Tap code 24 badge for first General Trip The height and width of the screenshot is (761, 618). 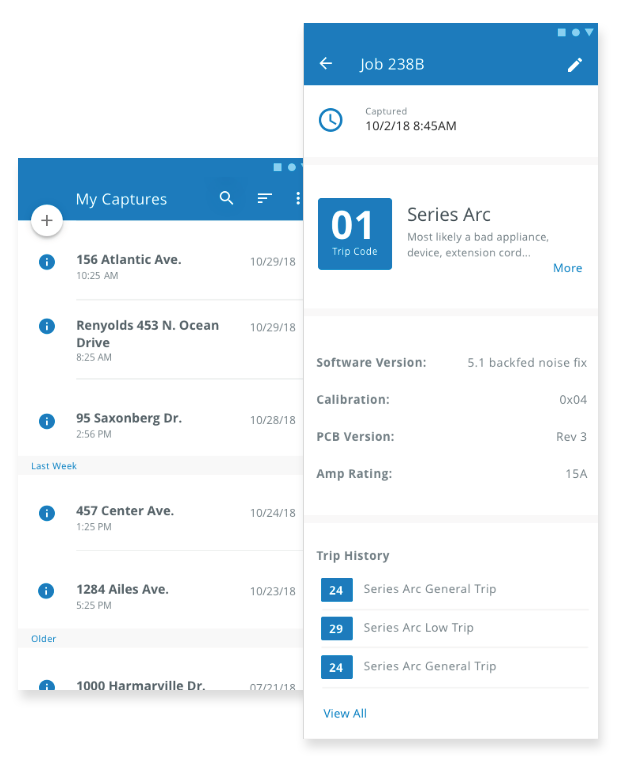point(336,590)
